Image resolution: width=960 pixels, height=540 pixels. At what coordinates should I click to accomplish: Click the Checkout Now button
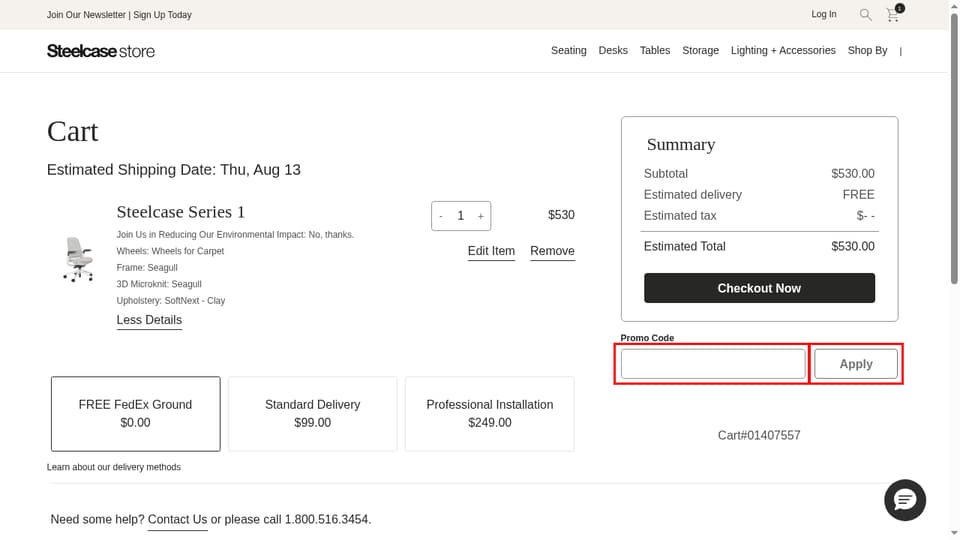[x=759, y=288]
